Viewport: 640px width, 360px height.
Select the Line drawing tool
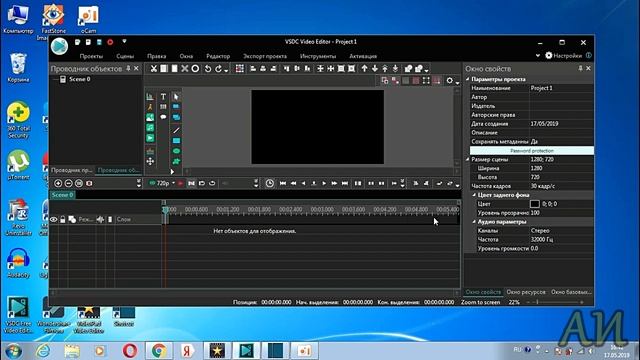[x=176, y=130]
